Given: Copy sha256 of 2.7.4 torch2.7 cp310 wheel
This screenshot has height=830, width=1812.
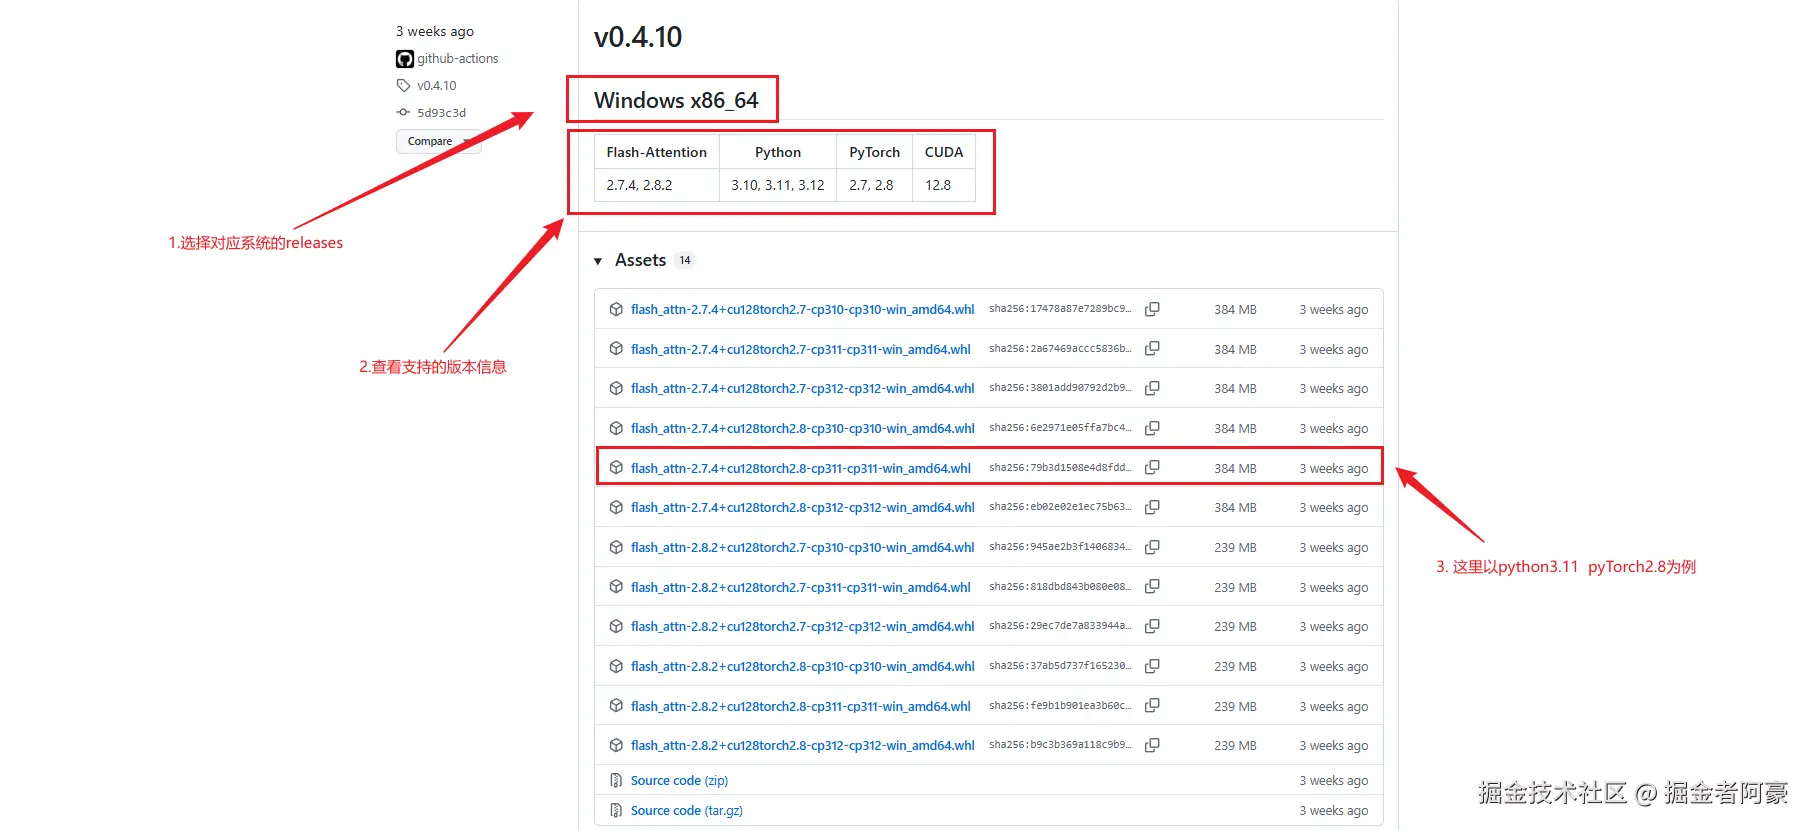Looking at the screenshot, I should point(1152,309).
